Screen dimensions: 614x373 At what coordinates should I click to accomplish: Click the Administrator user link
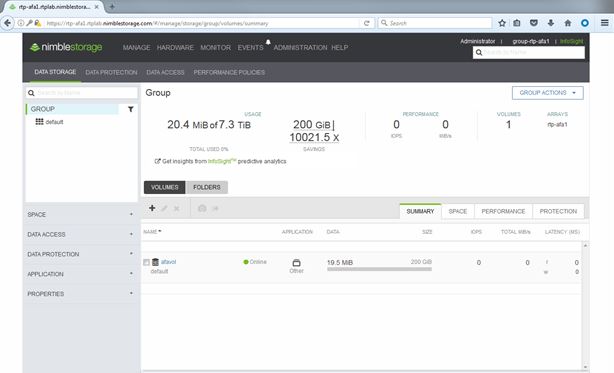point(477,41)
